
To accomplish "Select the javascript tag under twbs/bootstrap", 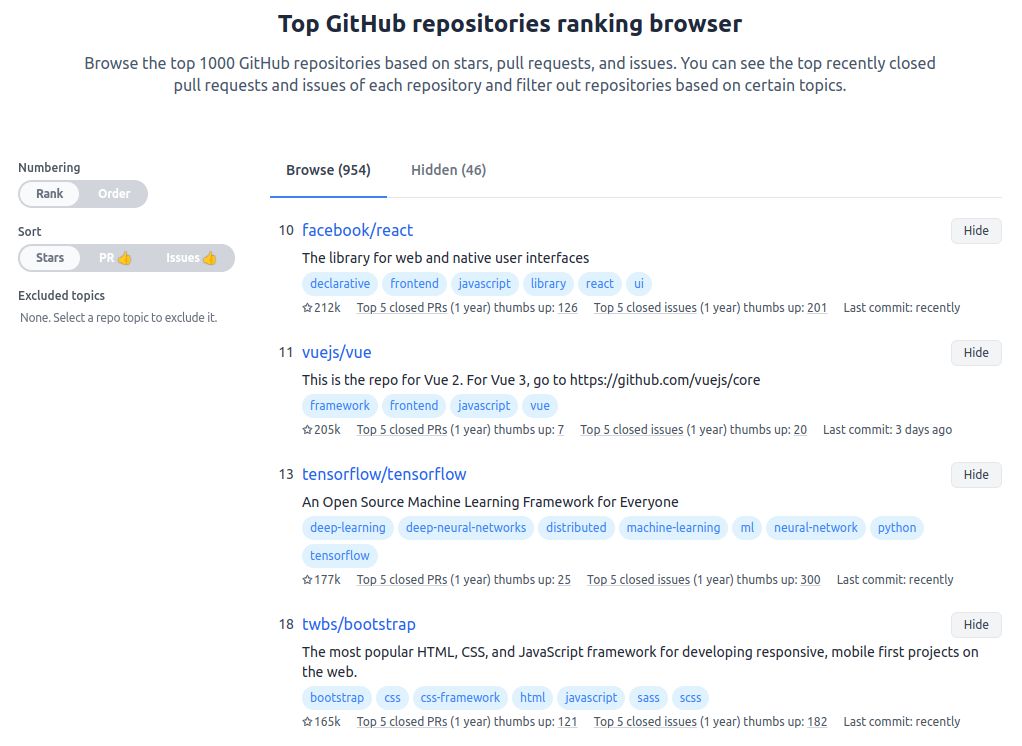I will click(590, 697).
